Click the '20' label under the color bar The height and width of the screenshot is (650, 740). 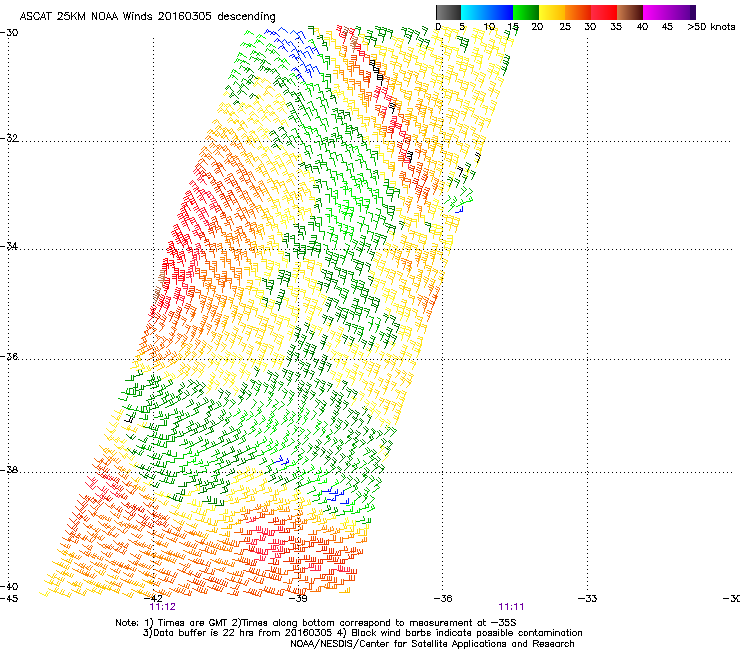pyautogui.click(x=537, y=27)
